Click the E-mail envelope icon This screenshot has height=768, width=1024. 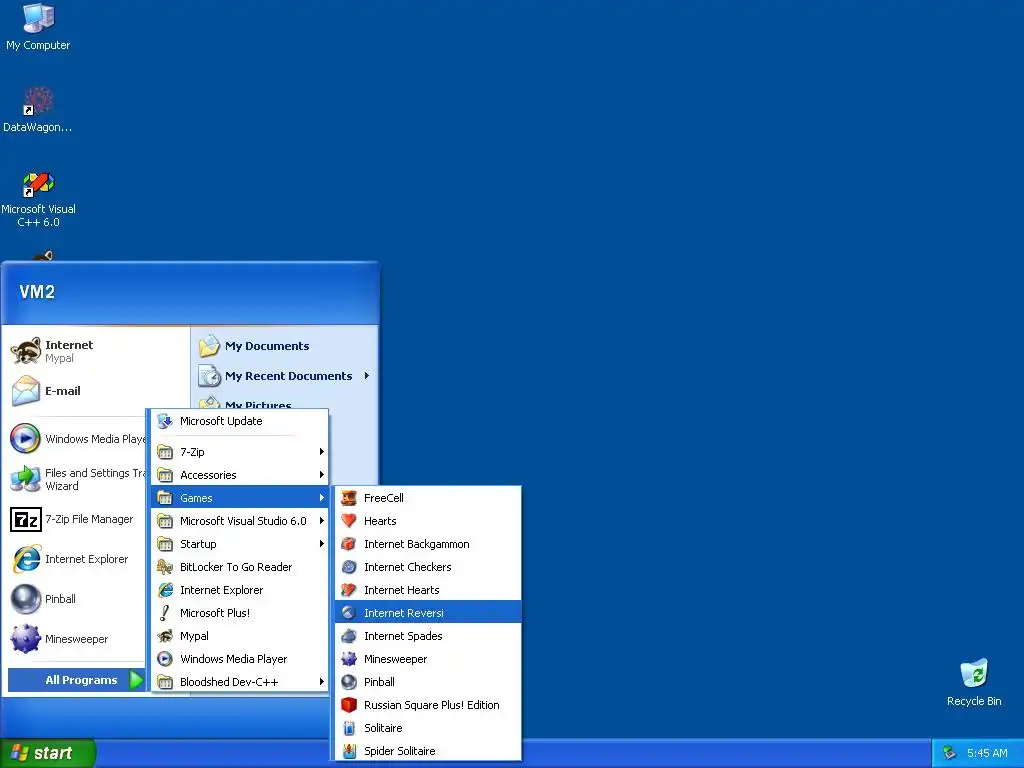pos(26,391)
